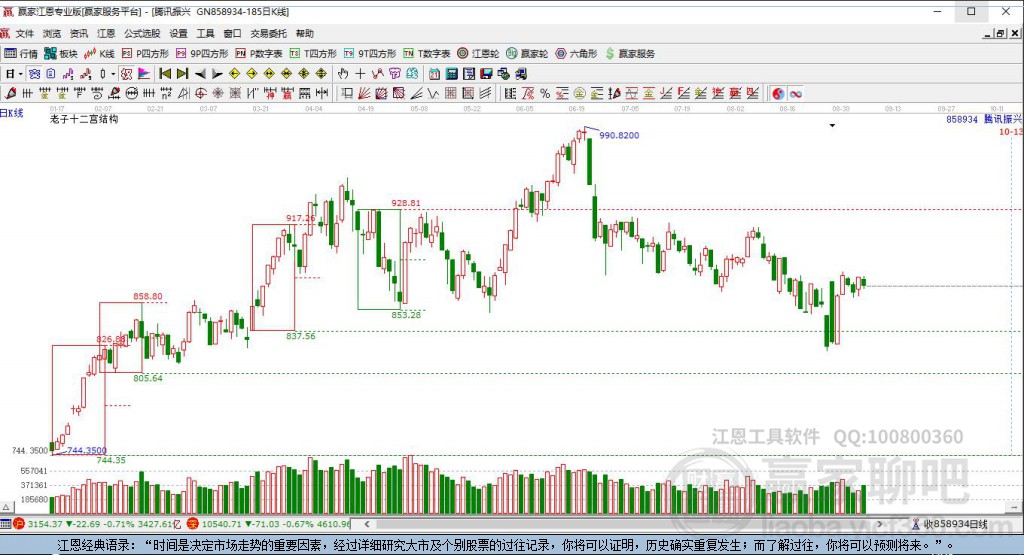Image resolution: width=1024 pixels, height=555 pixels.
Task: Select the red pencil drawing tool
Action: coord(10,93)
